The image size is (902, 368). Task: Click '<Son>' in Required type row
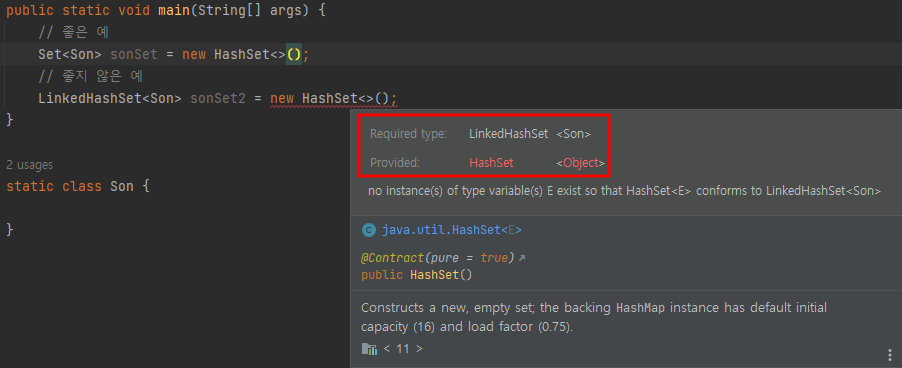(x=574, y=134)
